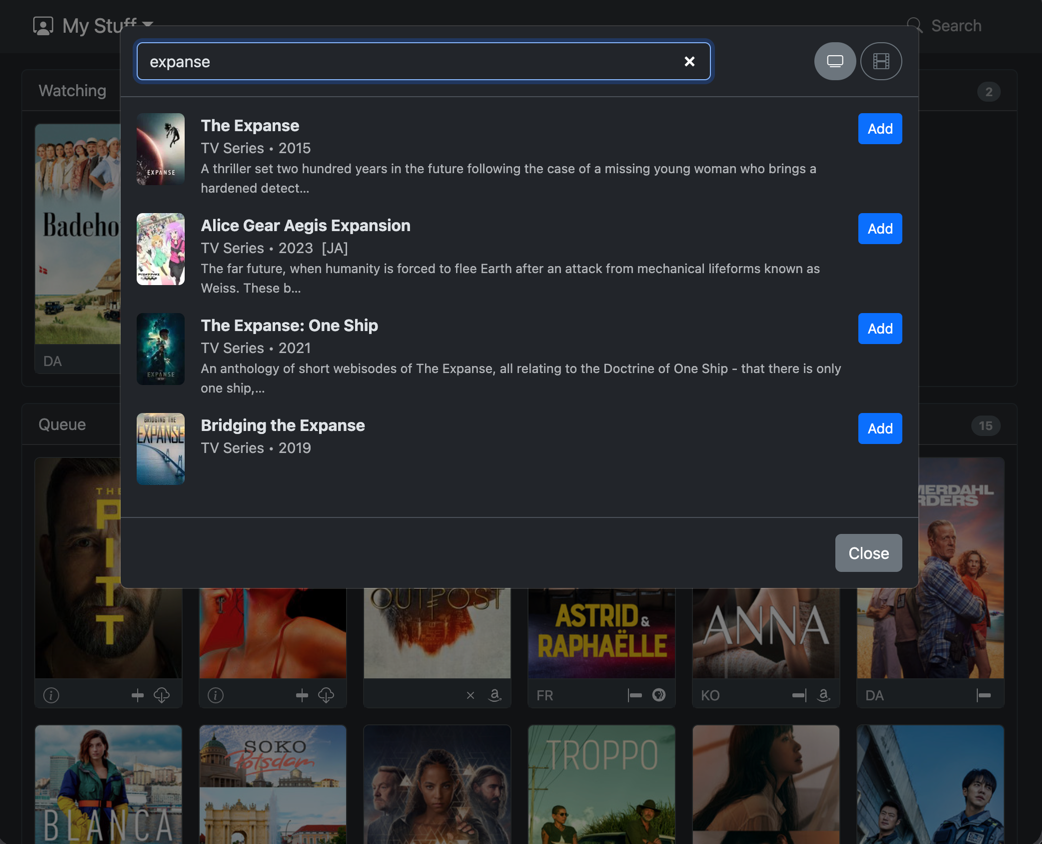This screenshot has height=844, width=1042.
Task: Open The Expanse poster thumbnail
Action: pyautogui.click(x=161, y=149)
